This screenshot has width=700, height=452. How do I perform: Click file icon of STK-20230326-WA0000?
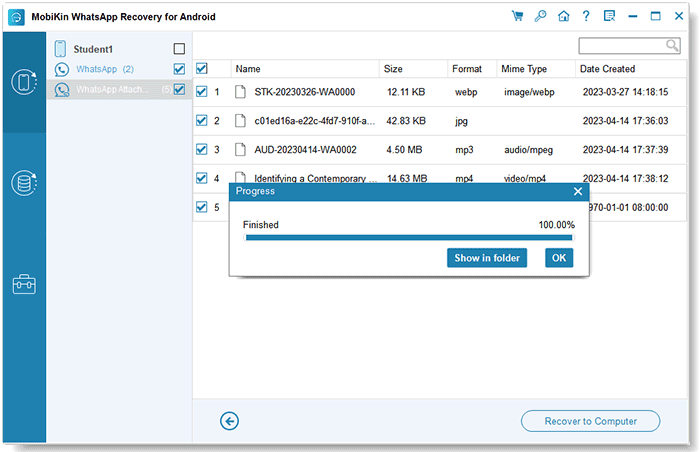pos(240,92)
